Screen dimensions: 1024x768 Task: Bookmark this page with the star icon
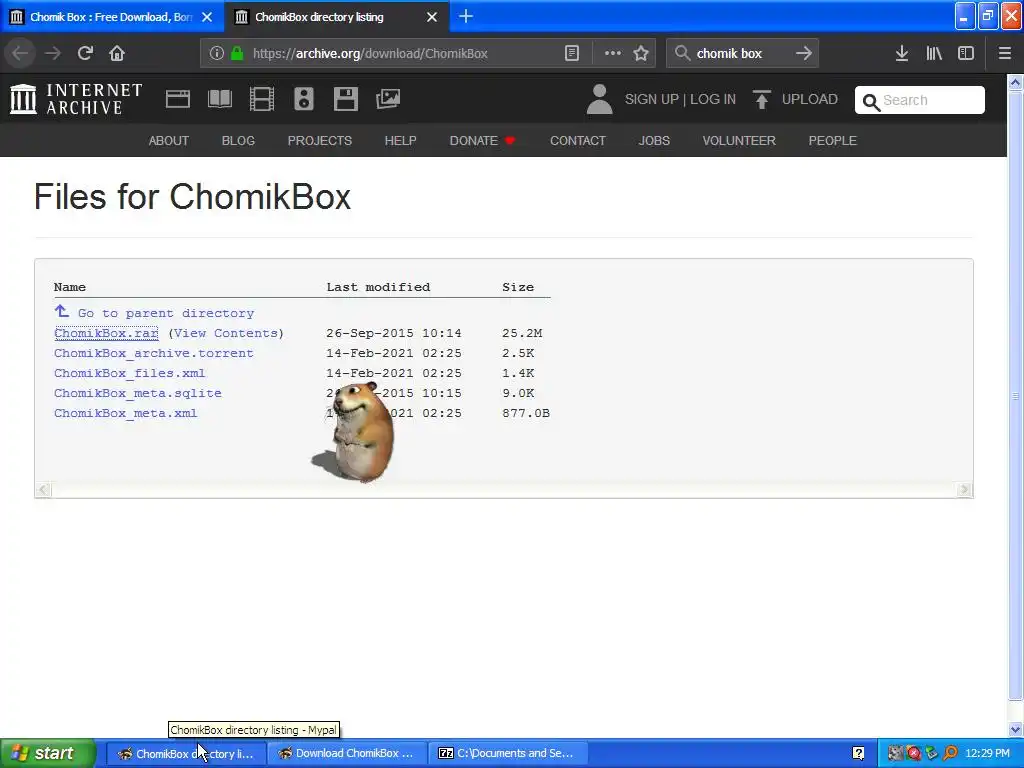[641, 53]
